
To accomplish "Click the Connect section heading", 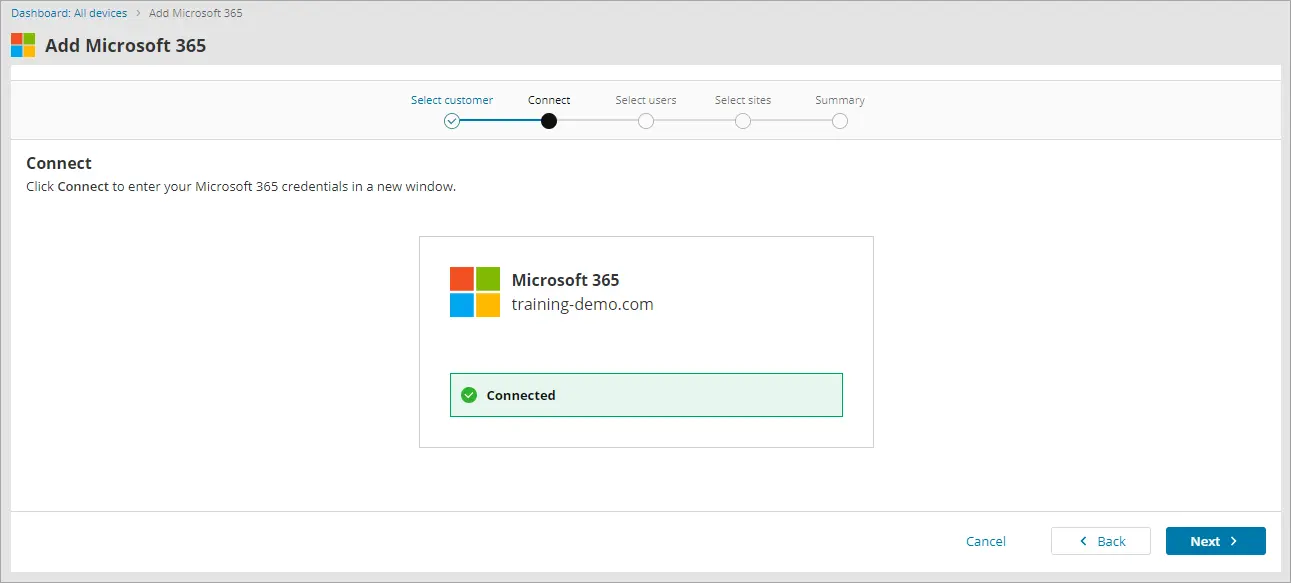I will [x=59, y=163].
